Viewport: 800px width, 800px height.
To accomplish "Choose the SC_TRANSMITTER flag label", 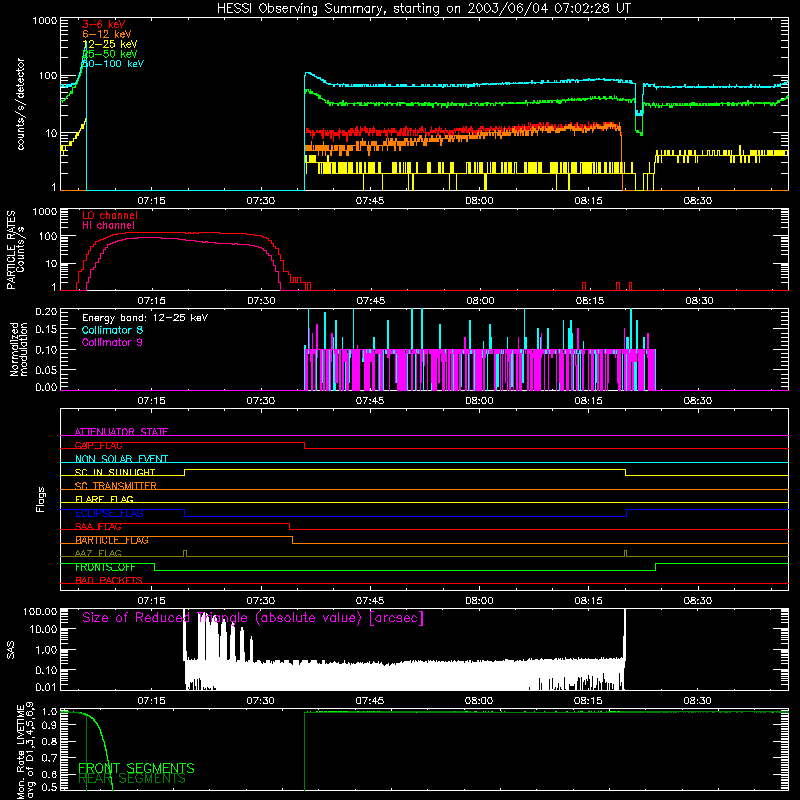I will tap(116, 486).
